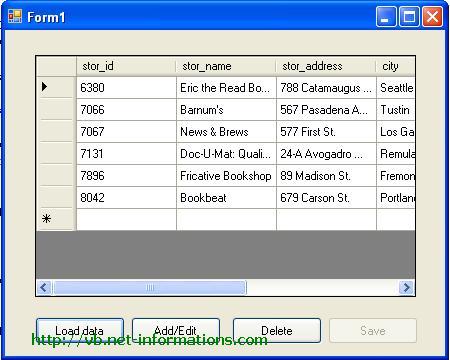Click the Tustin city cell
450x360 pixels.
[396, 110]
